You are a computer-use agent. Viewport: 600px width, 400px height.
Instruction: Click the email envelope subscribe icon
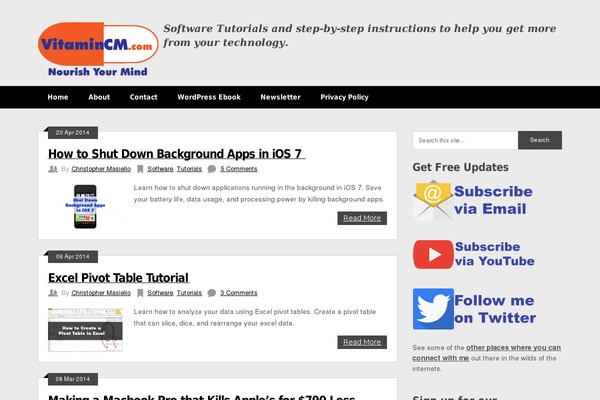(x=433, y=200)
